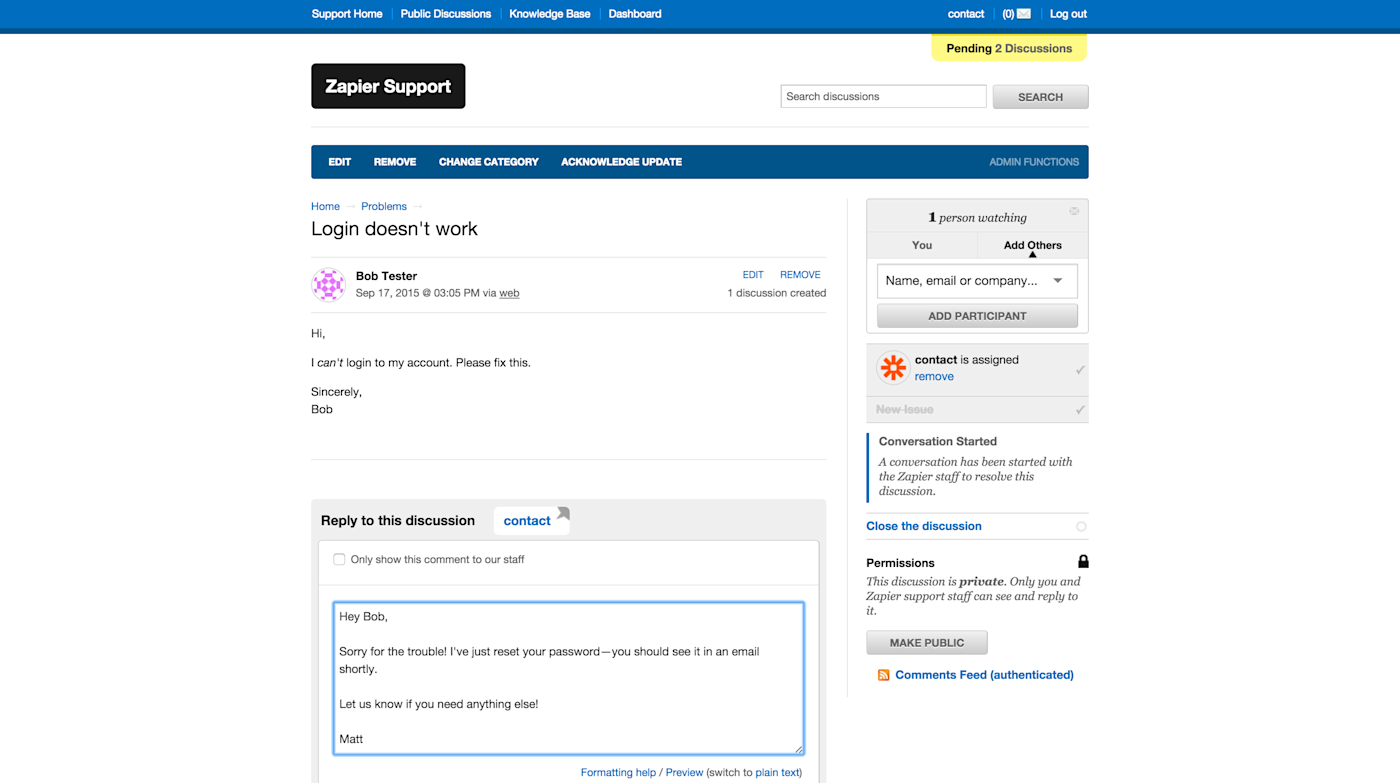Select the You tab in watching panel
1400x783 pixels.
click(922, 245)
